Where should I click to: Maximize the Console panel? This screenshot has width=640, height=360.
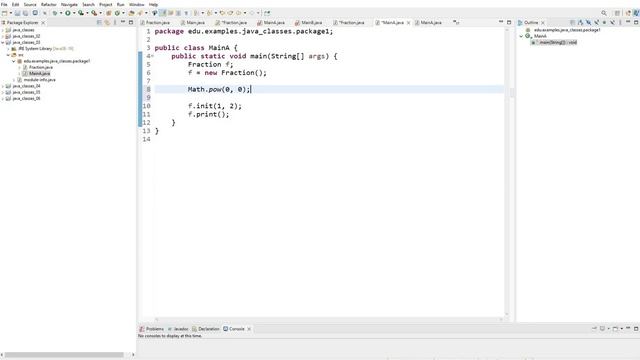[636, 329]
